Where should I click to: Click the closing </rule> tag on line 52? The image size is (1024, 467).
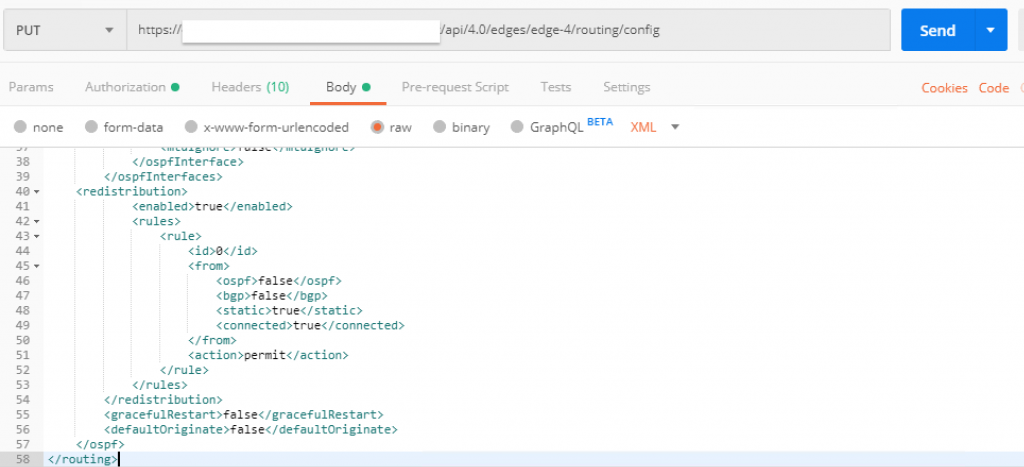click(184, 370)
